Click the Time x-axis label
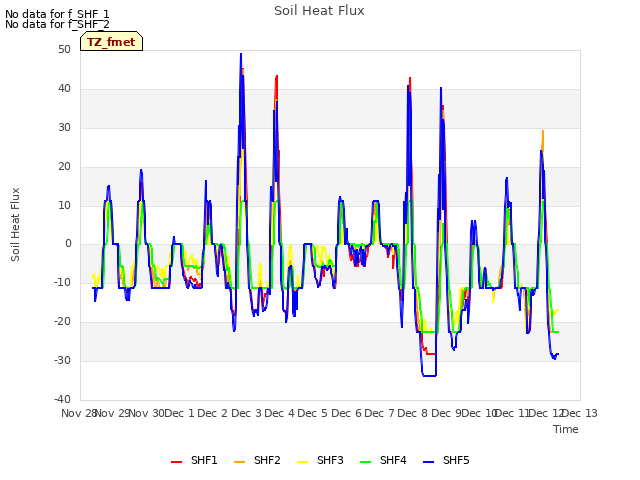Image resolution: width=640 pixels, height=480 pixels. click(566, 429)
